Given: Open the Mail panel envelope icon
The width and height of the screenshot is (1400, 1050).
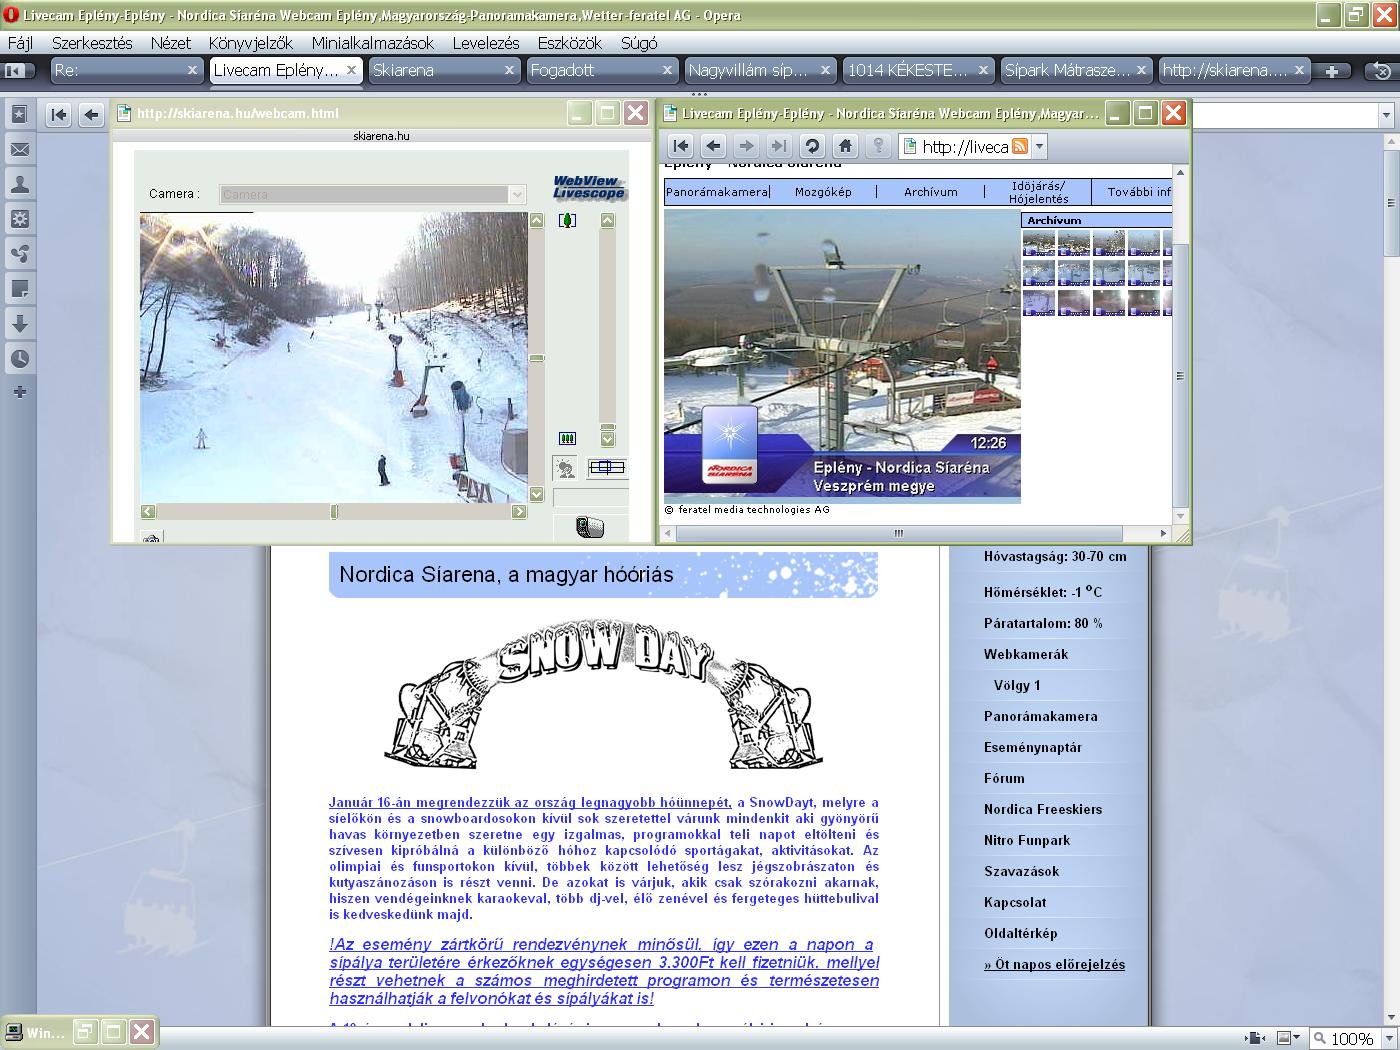Looking at the screenshot, I should click(19, 150).
